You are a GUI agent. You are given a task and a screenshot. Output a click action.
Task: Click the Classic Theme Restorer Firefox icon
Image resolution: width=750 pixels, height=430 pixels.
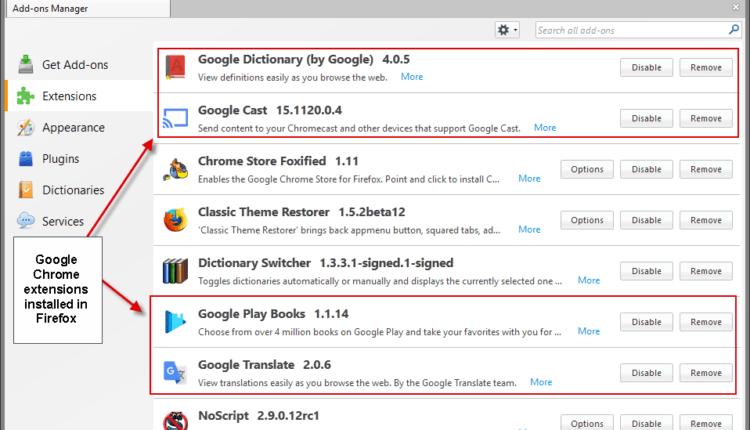pos(175,220)
